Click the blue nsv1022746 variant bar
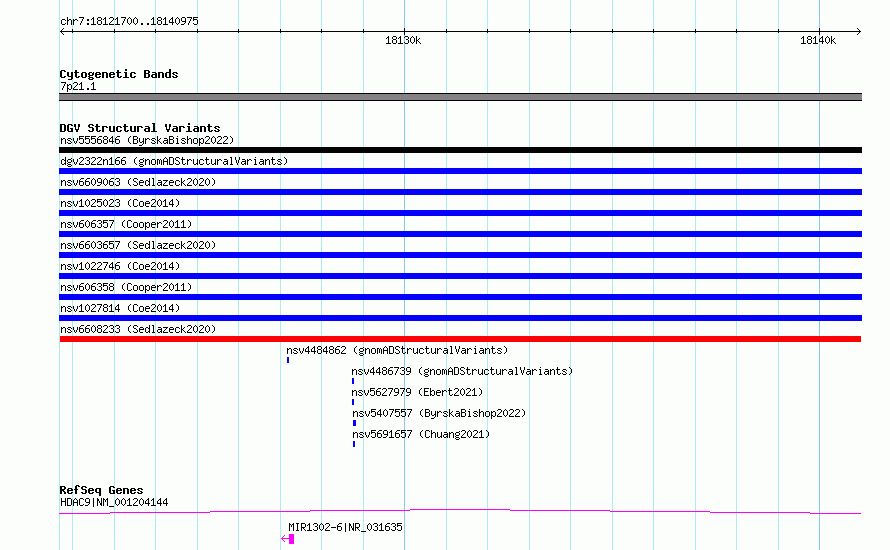The height and width of the screenshot is (550, 890). click(x=460, y=276)
